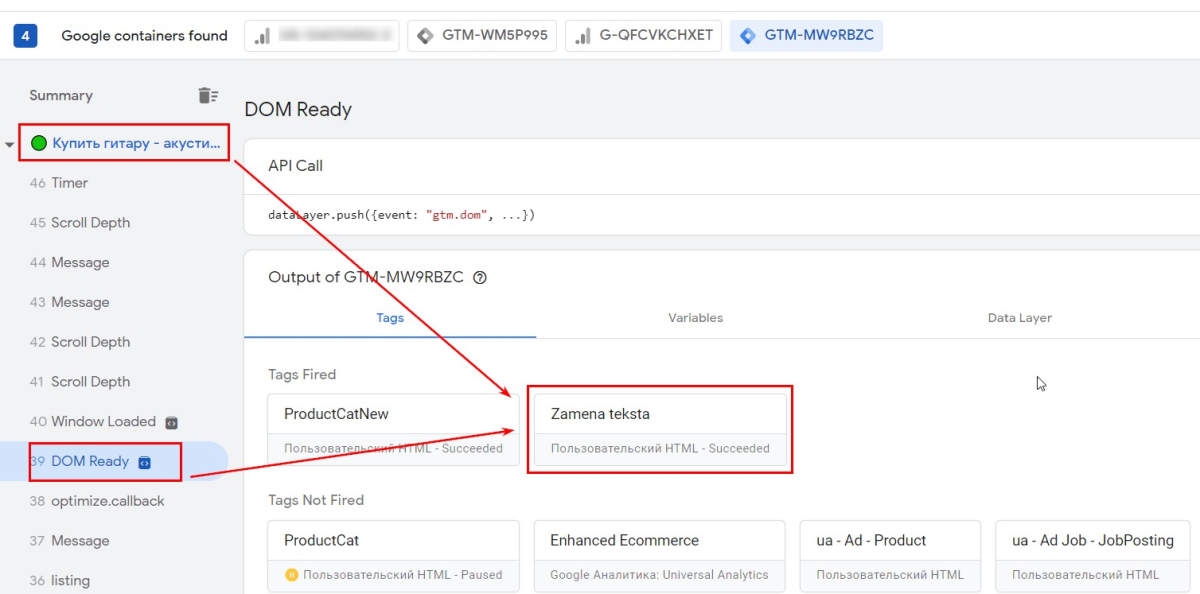Select event 42 Scroll Depth

[80, 342]
